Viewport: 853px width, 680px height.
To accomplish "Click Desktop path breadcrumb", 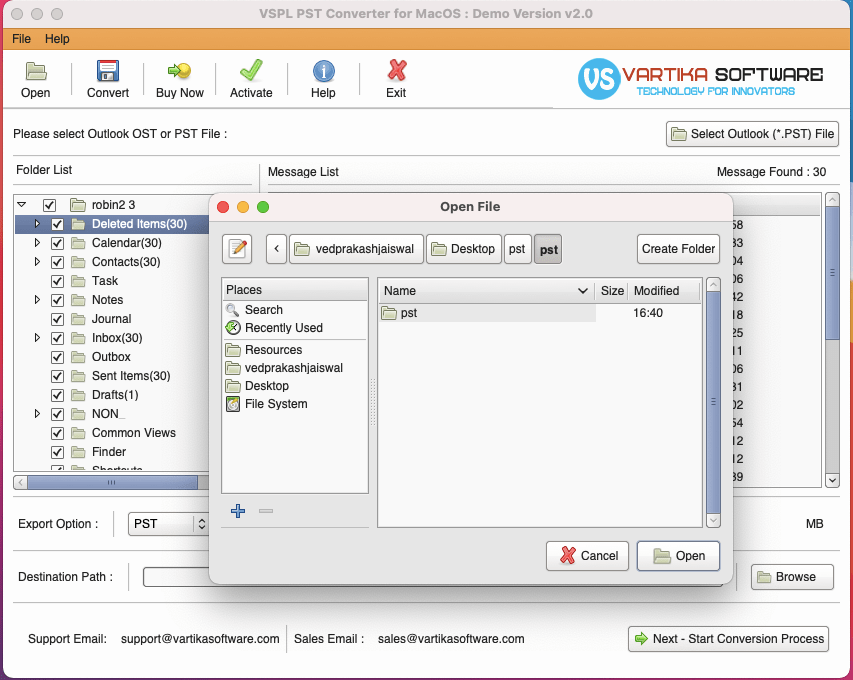I will coord(464,249).
